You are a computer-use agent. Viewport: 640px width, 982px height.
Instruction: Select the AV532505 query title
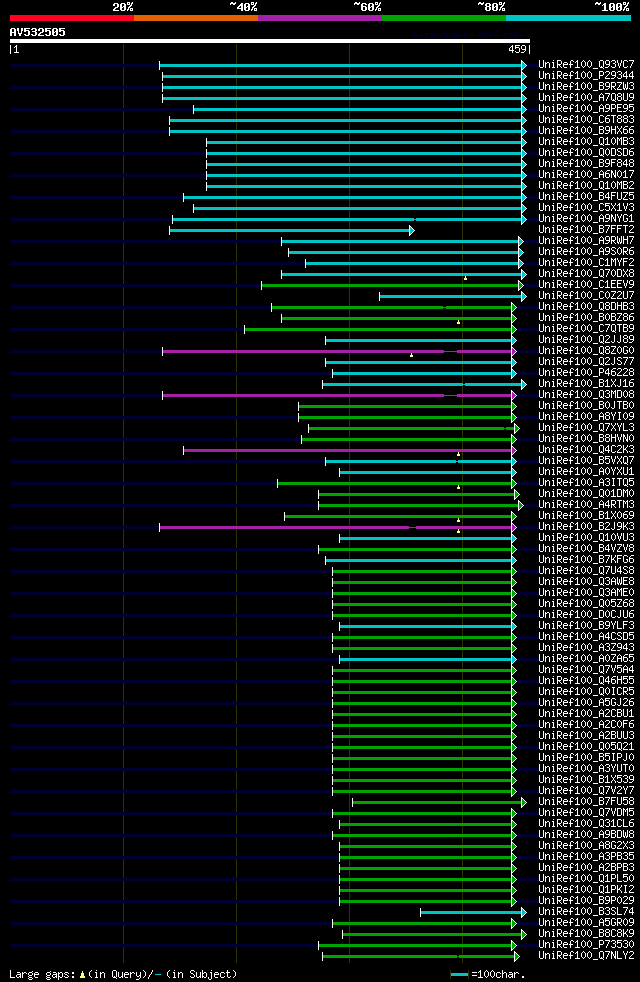[38, 32]
